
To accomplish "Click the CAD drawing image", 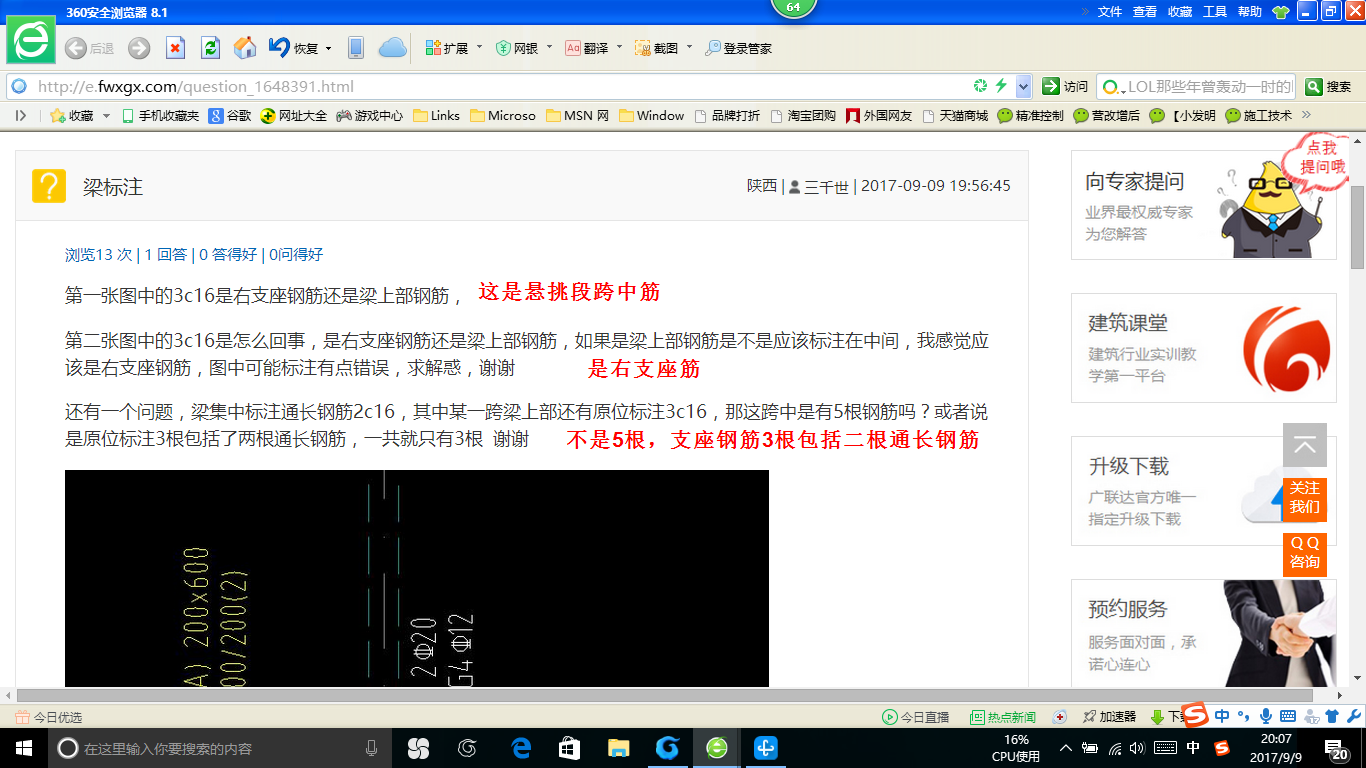I will pos(417,578).
